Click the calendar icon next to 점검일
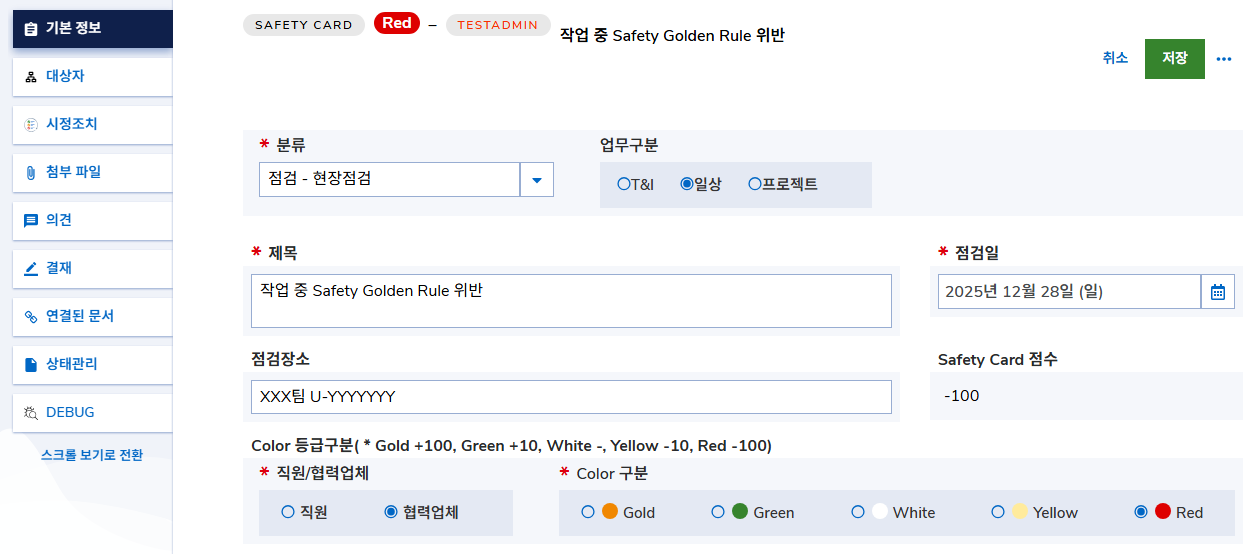Image resolution: width=1258 pixels, height=554 pixels. tap(1217, 292)
